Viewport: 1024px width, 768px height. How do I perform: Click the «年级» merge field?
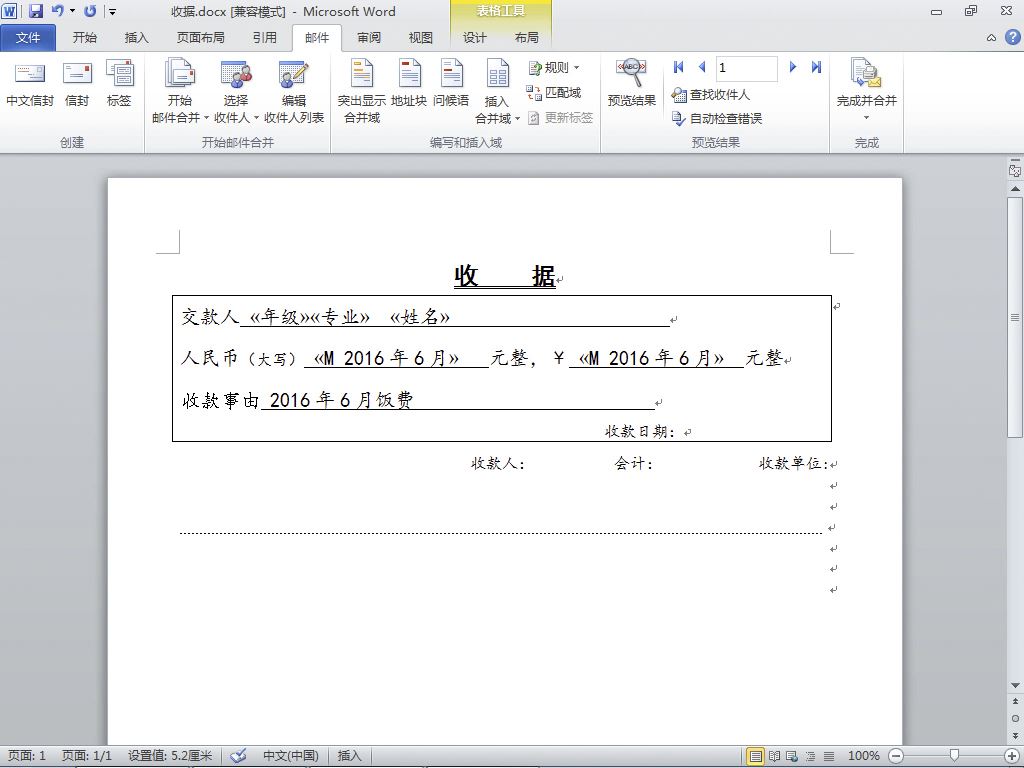[280, 317]
